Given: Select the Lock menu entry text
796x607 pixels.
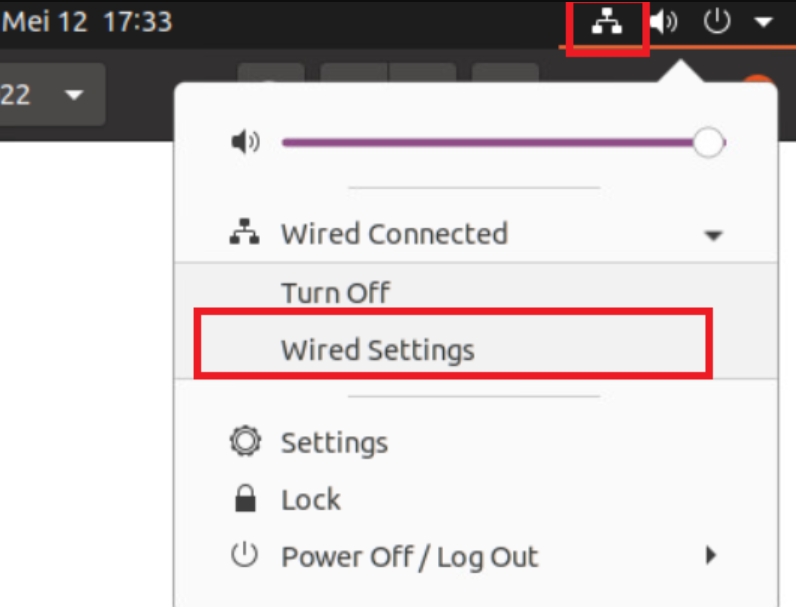Looking at the screenshot, I should tap(311, 499).
